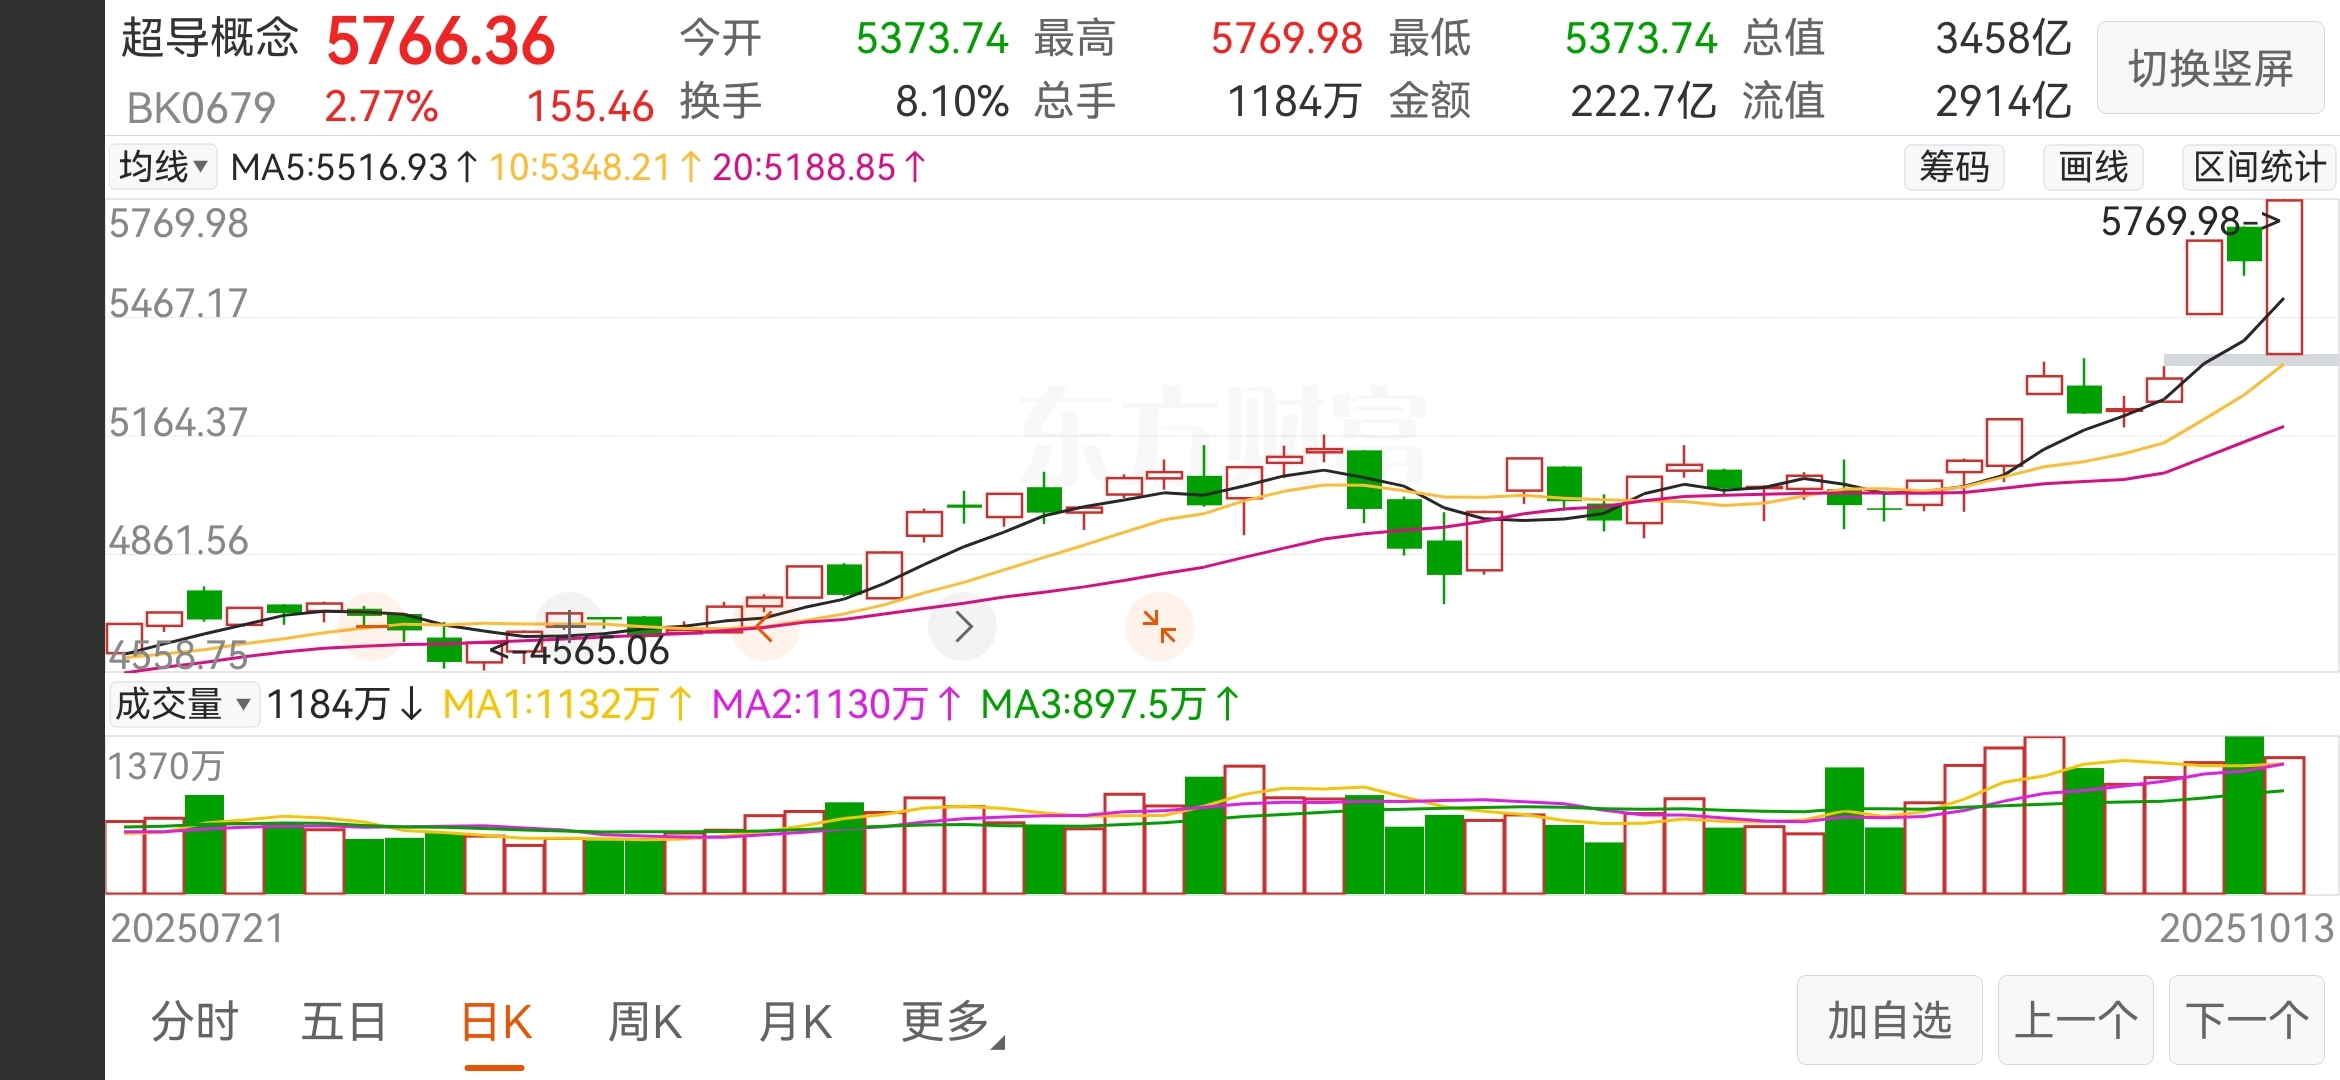Image resolution: width=2340 pixels, height=1080 pixels.
Task: Click the collapse arrows chart icon
Action: click(x=1160, y=627)
